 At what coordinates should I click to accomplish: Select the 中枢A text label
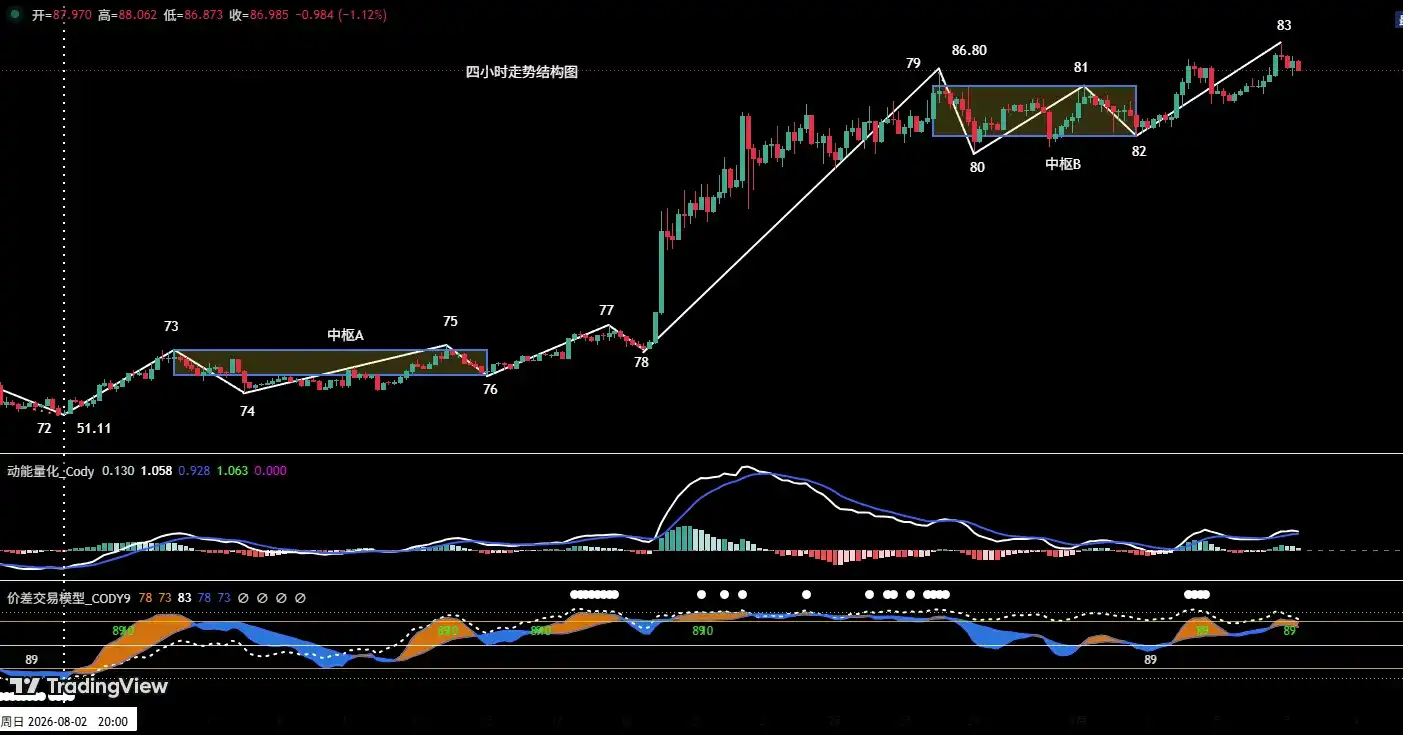(x=345, y=335)
